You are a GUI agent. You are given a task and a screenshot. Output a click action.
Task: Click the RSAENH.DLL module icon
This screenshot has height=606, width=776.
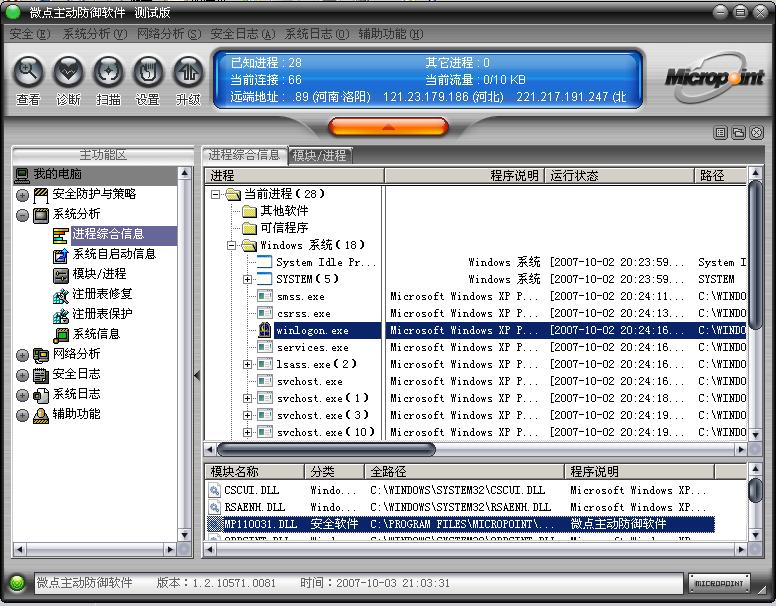214,507
